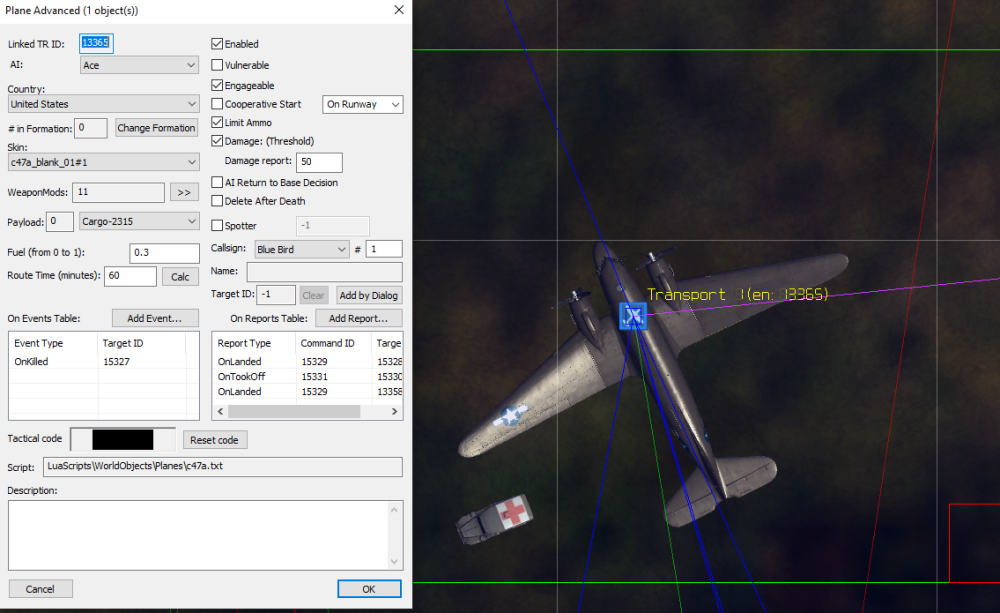Open the On Runway start dropdown

pos(363,104)
